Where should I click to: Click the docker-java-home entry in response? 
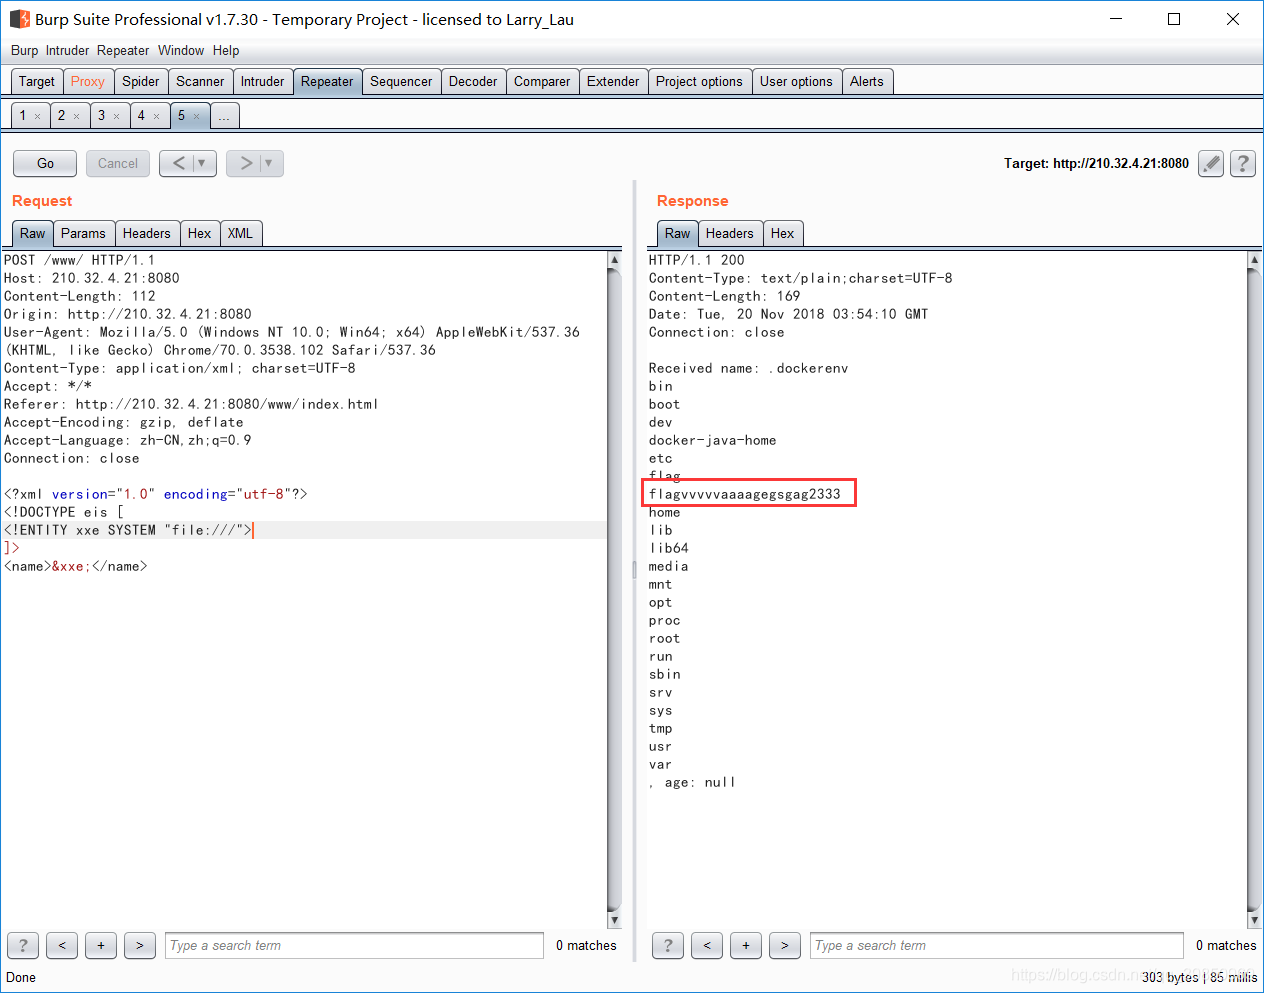tap(712, 440)
